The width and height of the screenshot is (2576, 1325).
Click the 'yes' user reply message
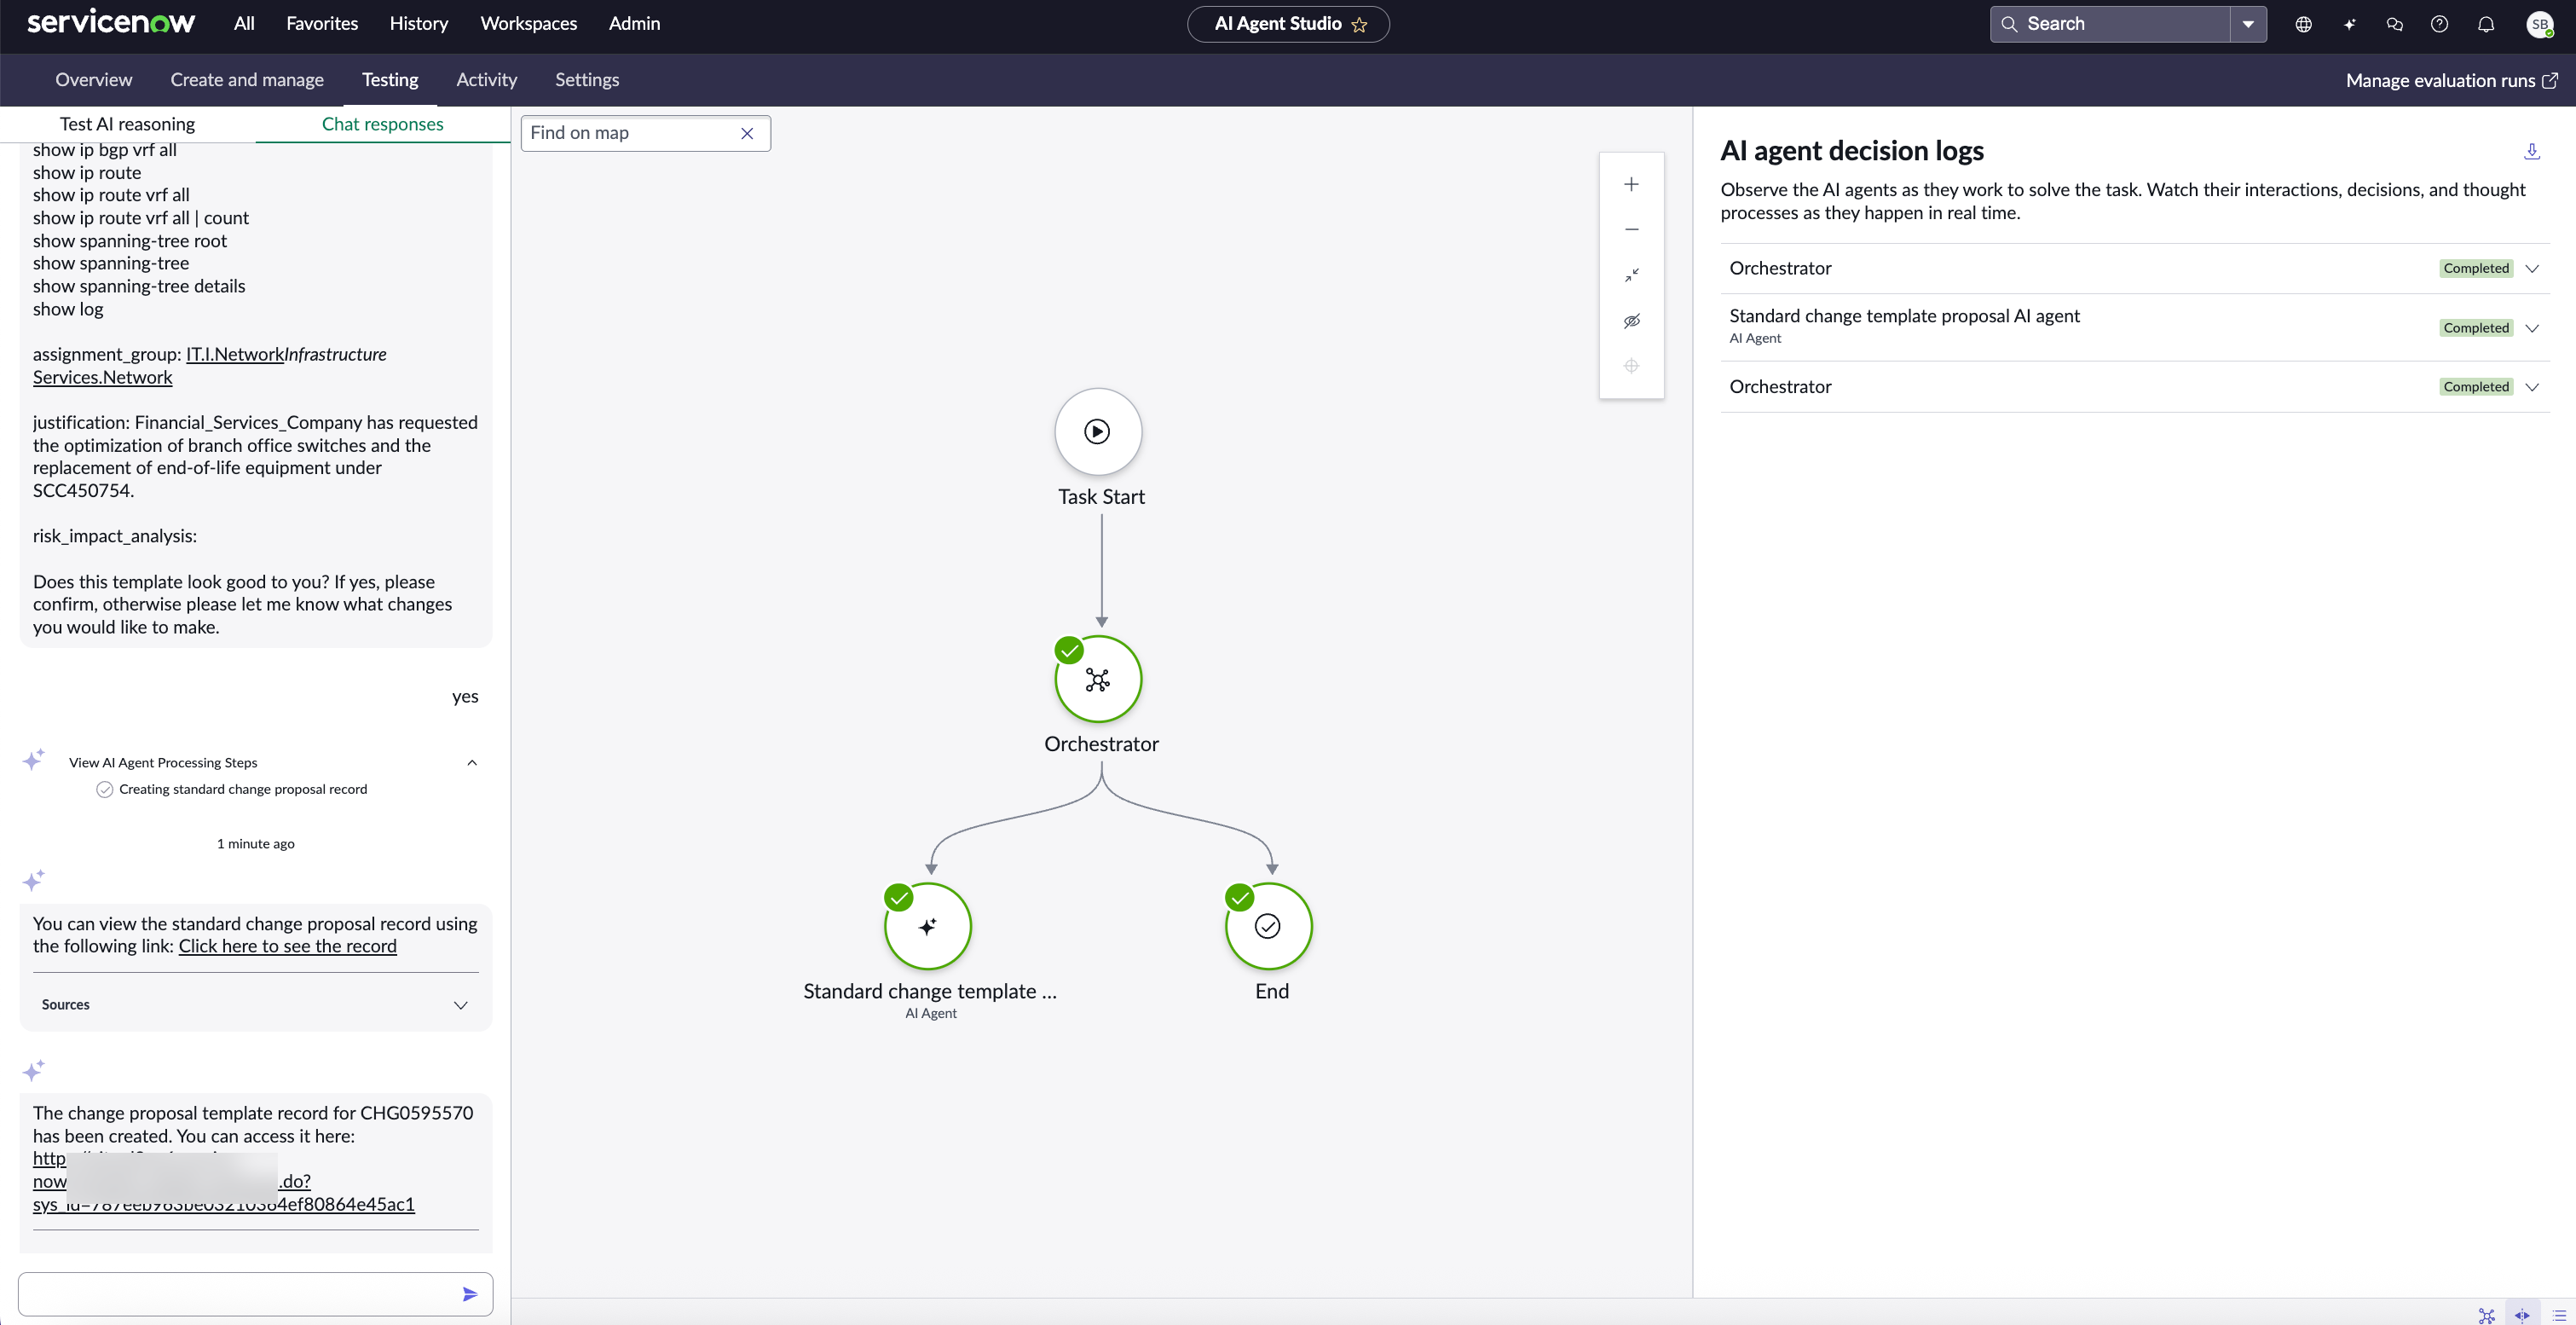[465, 696]
